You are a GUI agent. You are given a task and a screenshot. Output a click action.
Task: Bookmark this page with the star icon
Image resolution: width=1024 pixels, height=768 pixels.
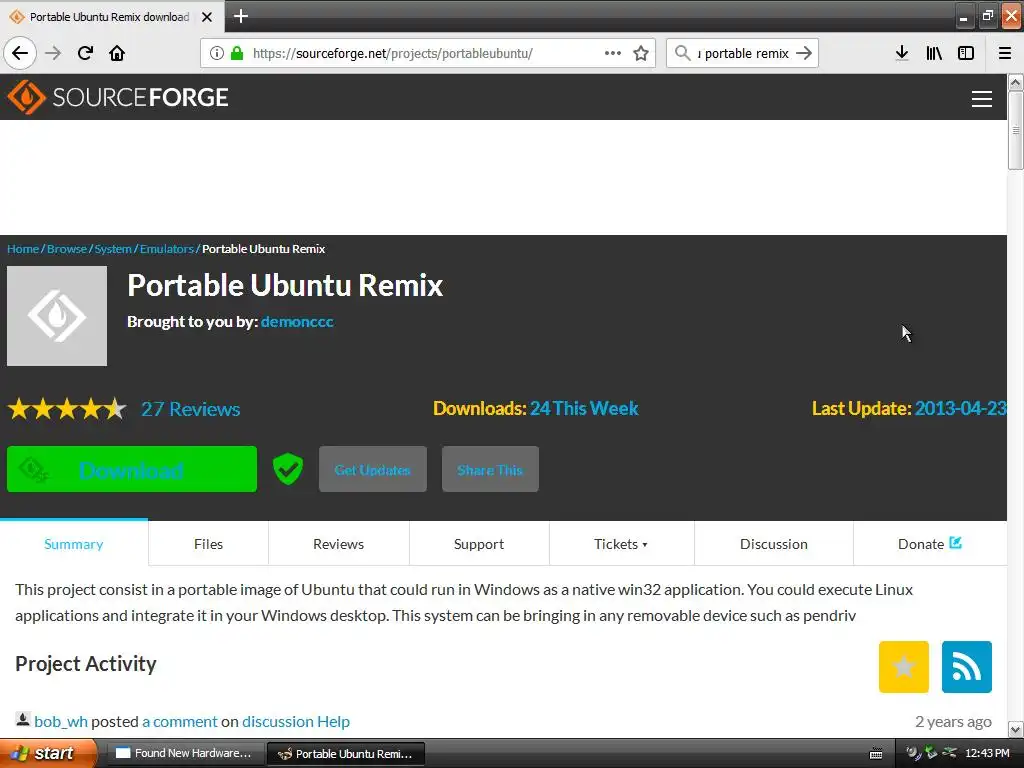coord(641,53)
